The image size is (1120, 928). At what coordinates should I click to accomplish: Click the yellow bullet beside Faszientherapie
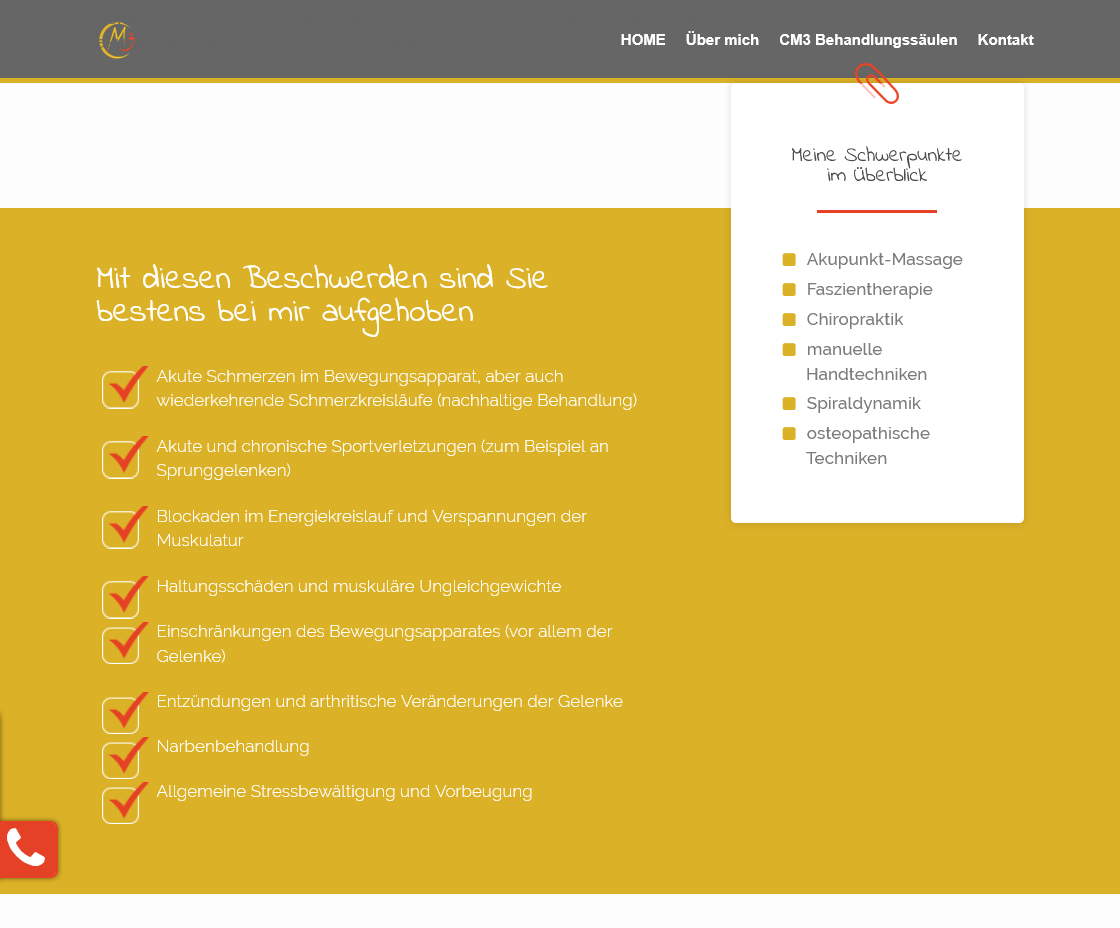789,290
